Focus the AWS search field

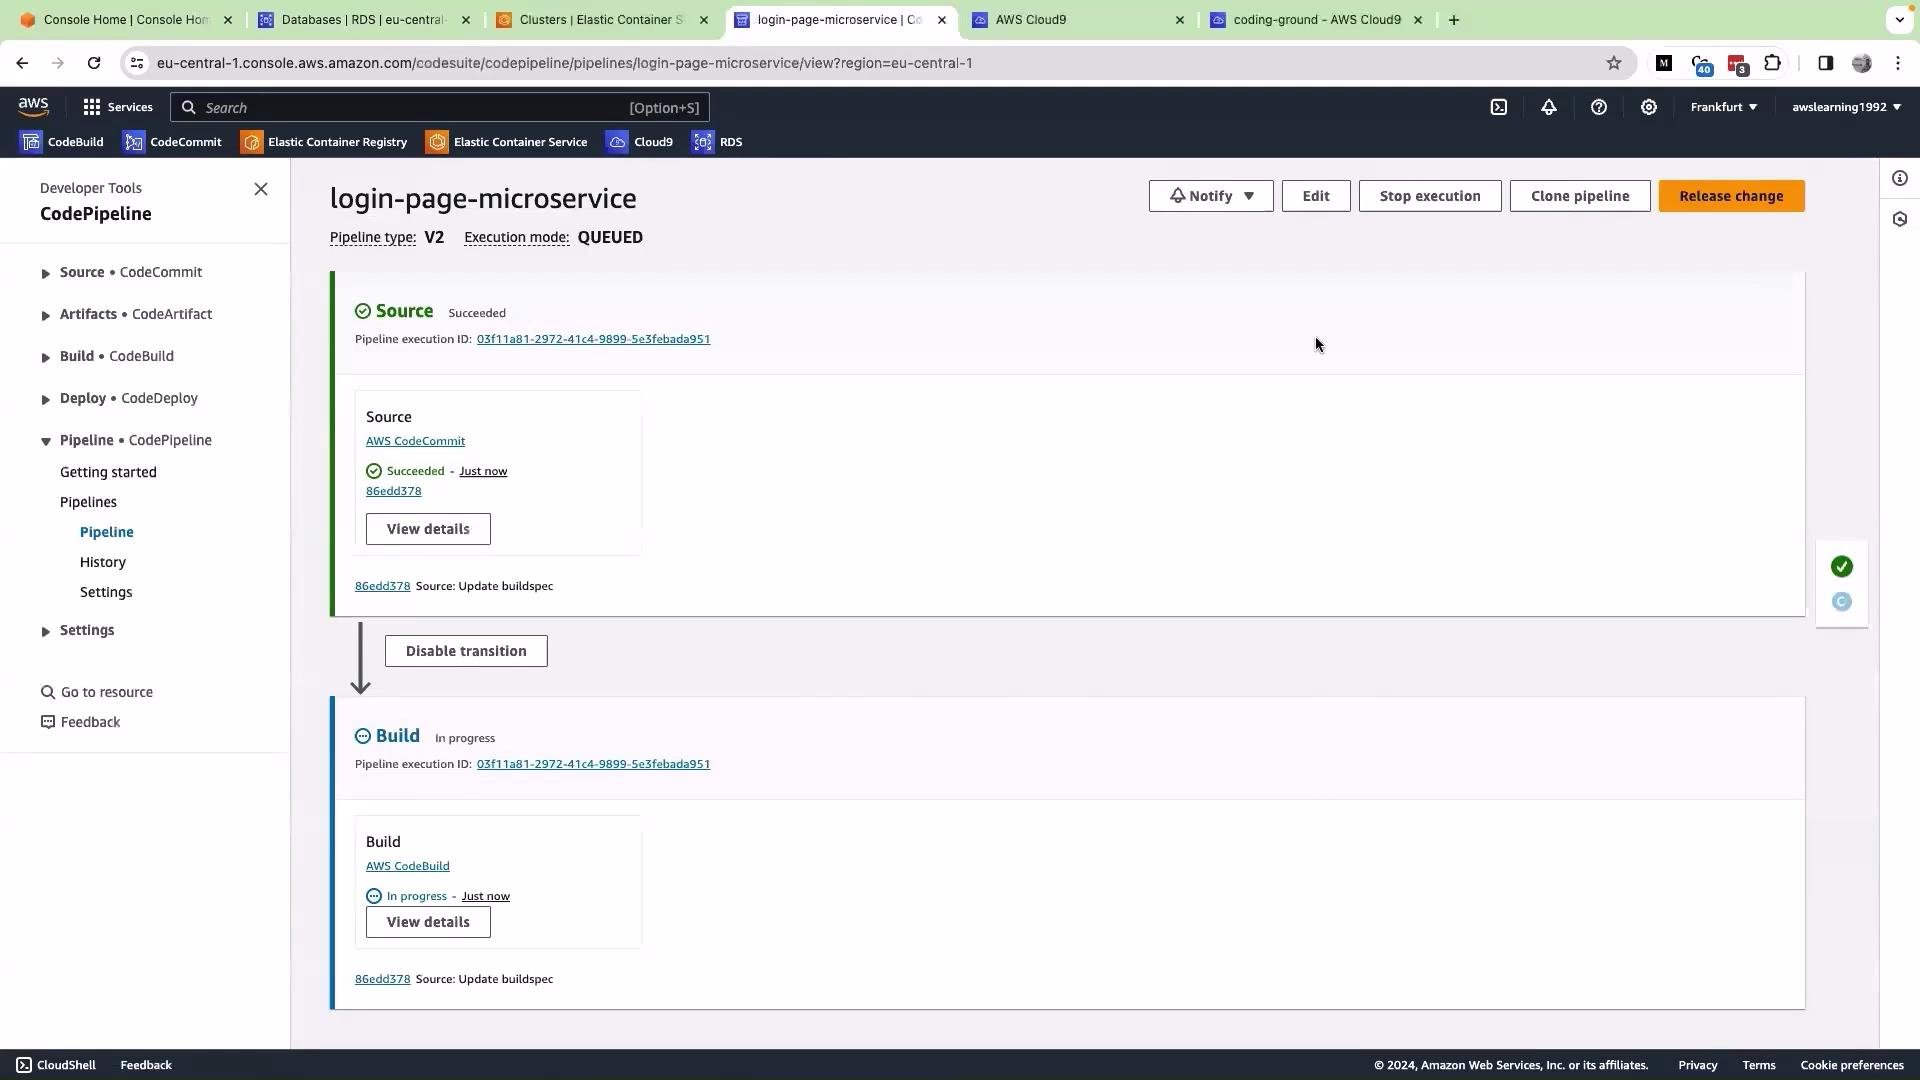pyautogui.click(x=440, y=107)
